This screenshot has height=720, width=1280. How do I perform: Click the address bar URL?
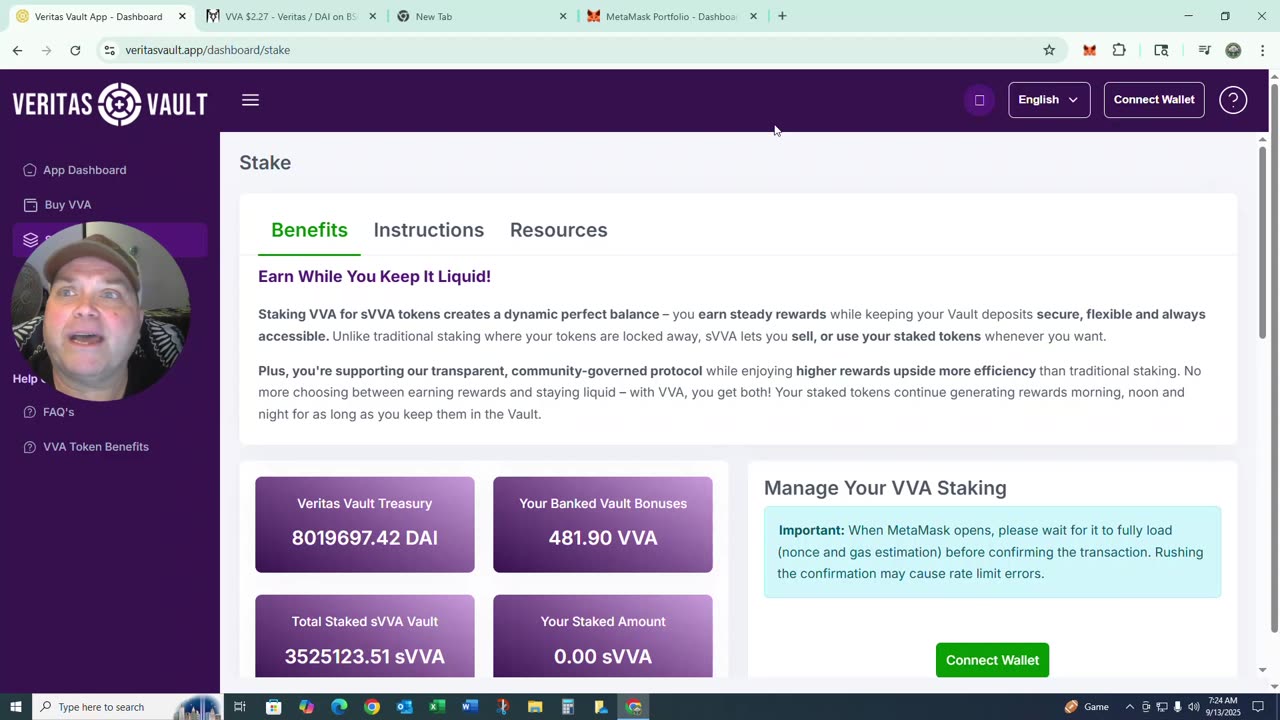coord(208,50)
